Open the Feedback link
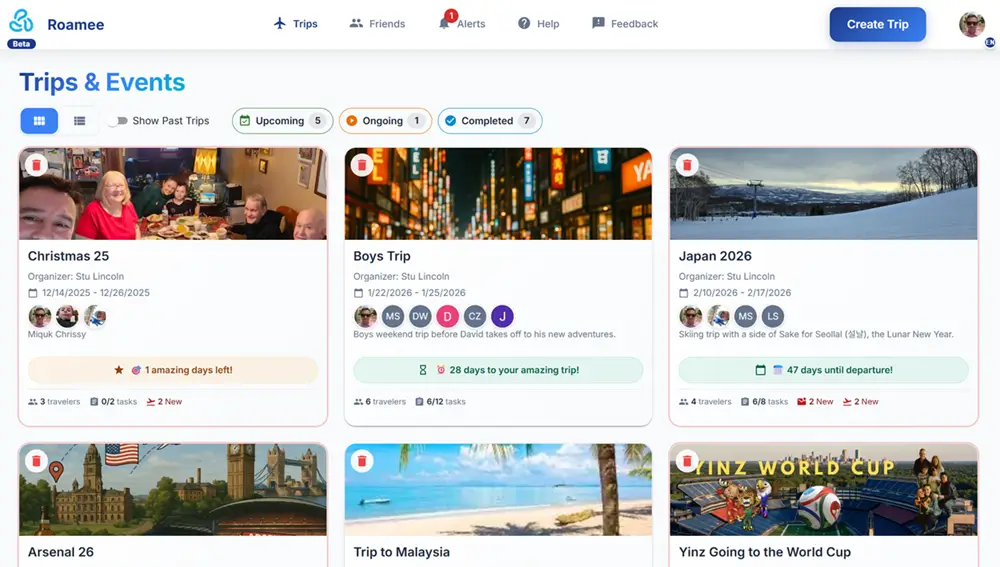The height and width of the screenshot is (567, 1000). click(625, 24)
